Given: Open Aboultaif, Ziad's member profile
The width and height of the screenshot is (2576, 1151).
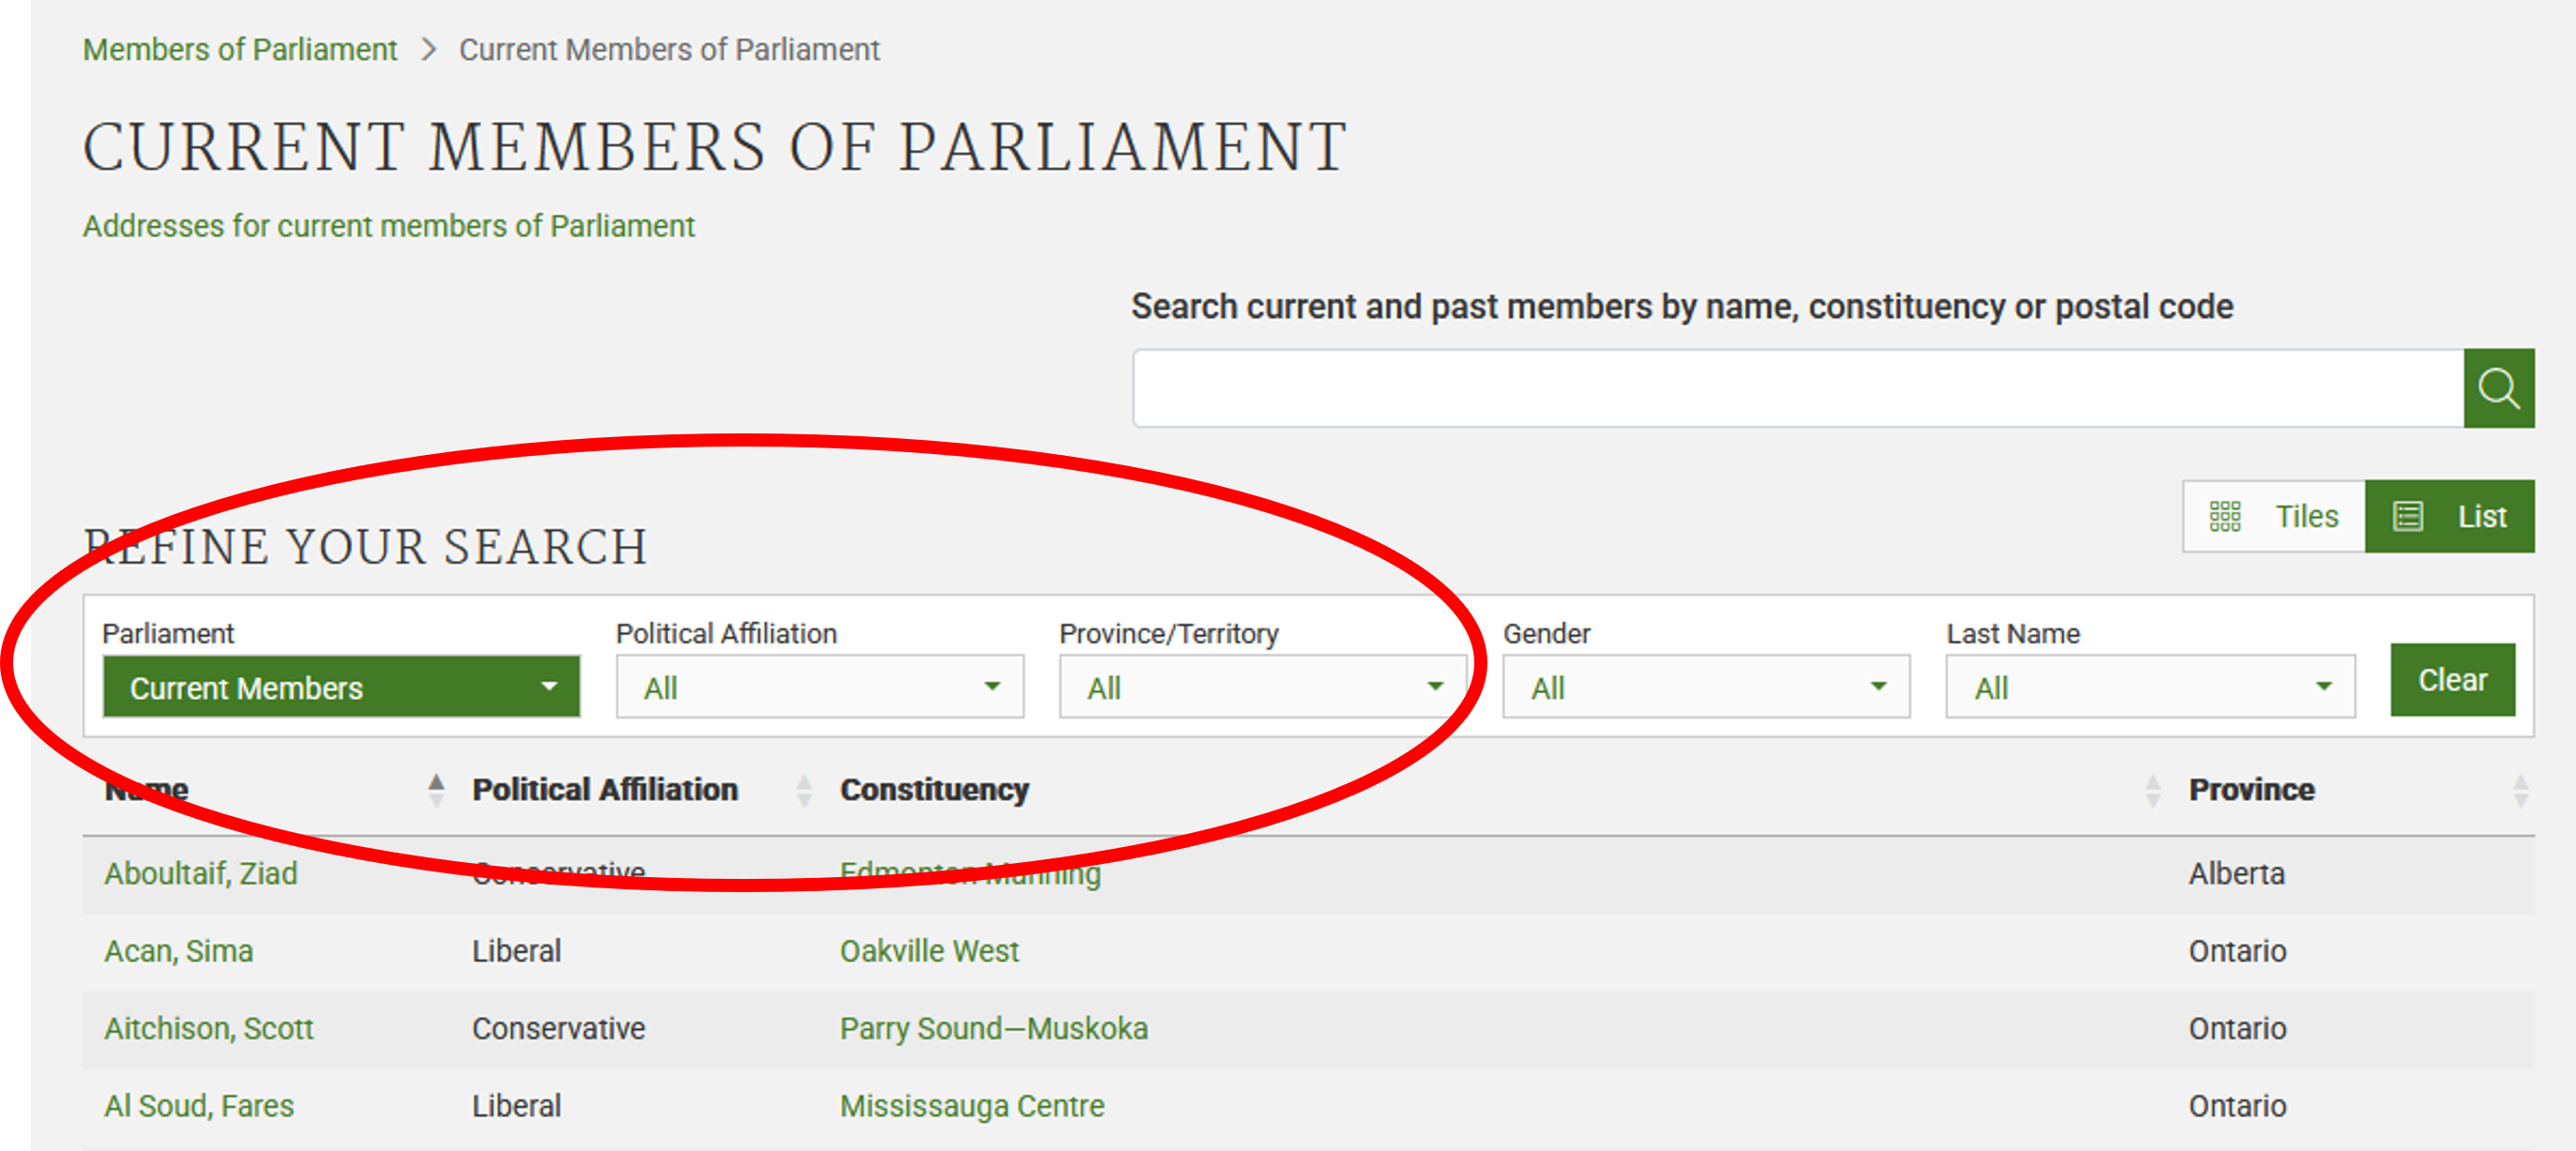Looking at the screenshot, I should point(200,873).
